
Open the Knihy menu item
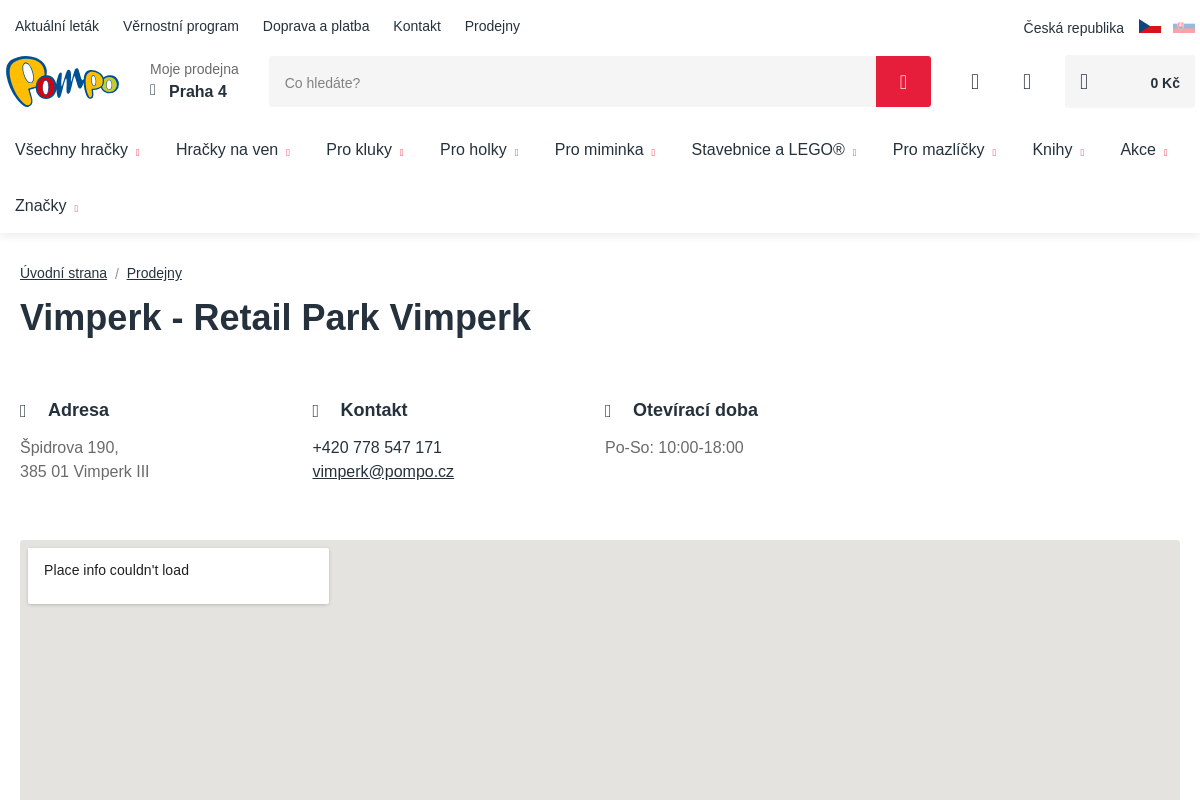[x=1057, y=150]
